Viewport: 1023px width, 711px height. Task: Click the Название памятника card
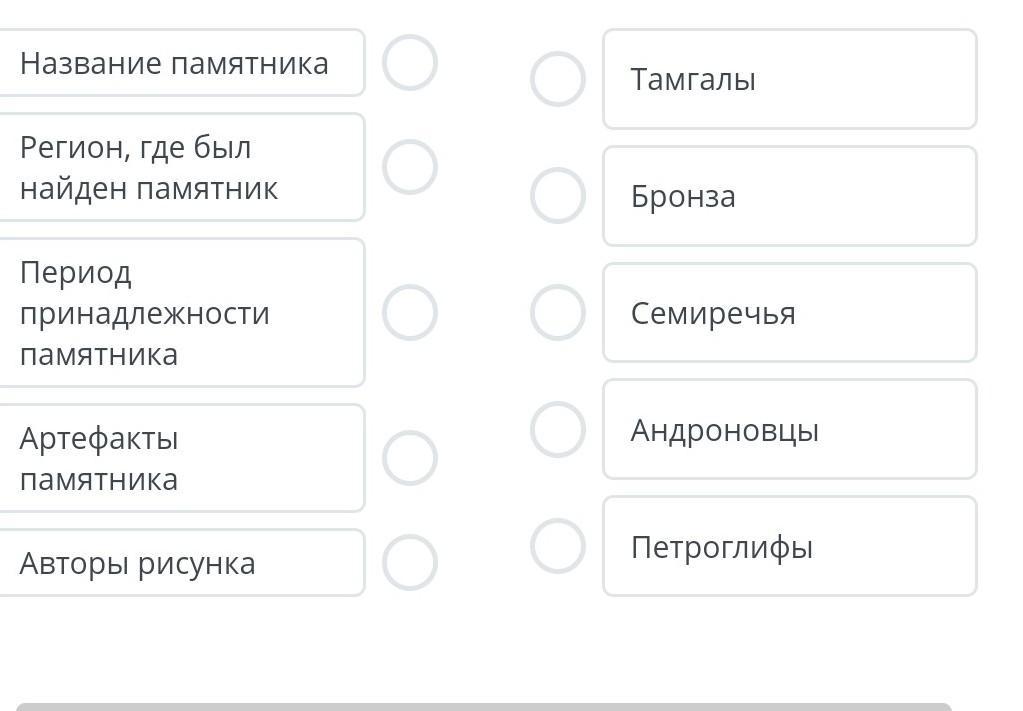(180, 63)
